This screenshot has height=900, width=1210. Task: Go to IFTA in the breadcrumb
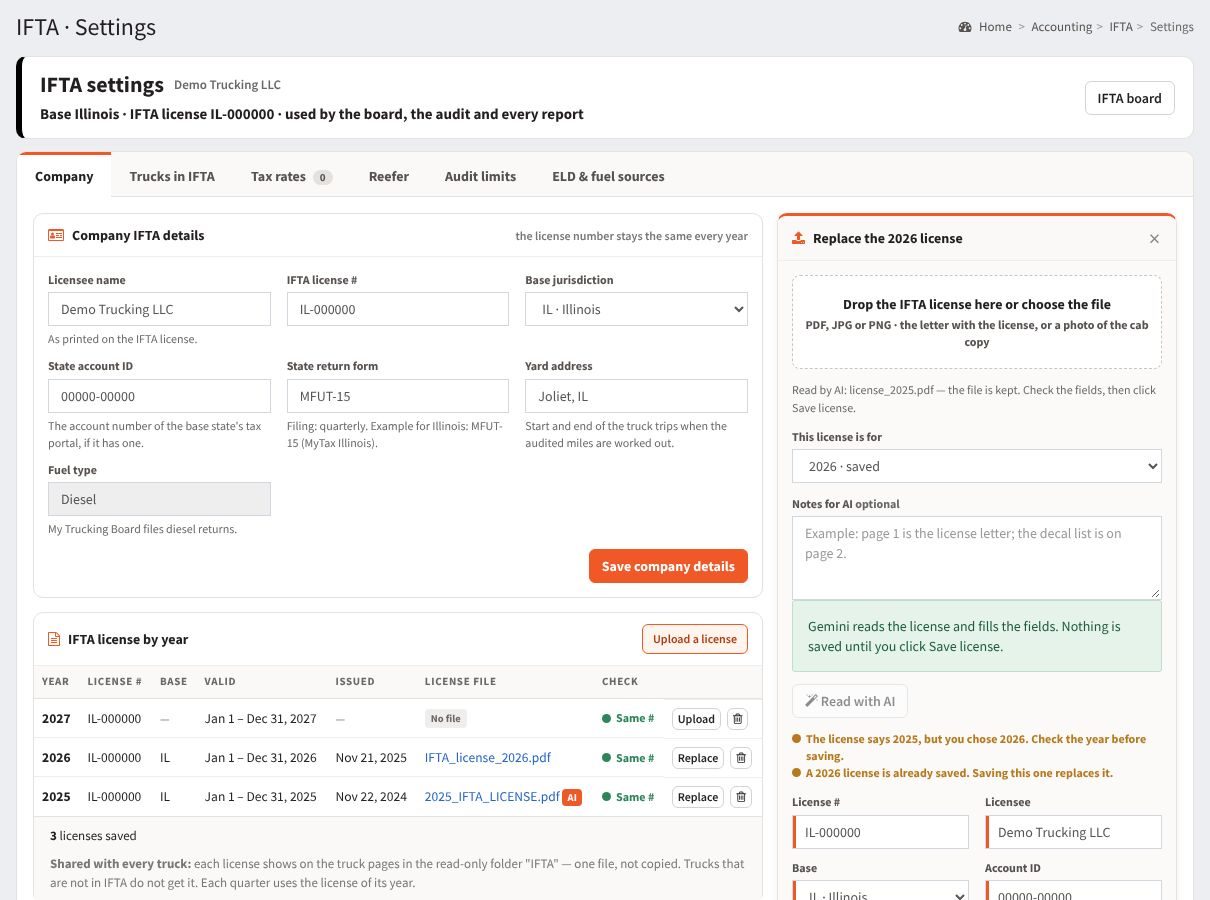(x=1121, y=27)
